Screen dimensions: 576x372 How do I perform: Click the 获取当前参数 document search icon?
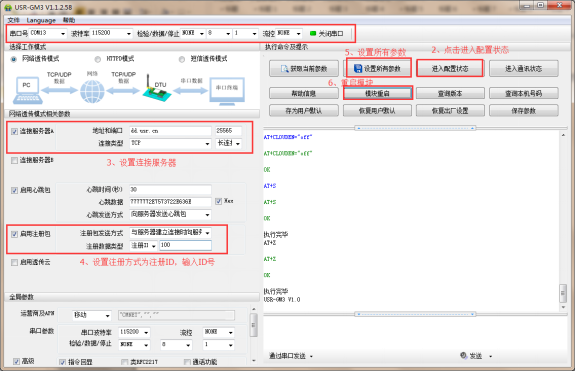[x=284, y=69]
